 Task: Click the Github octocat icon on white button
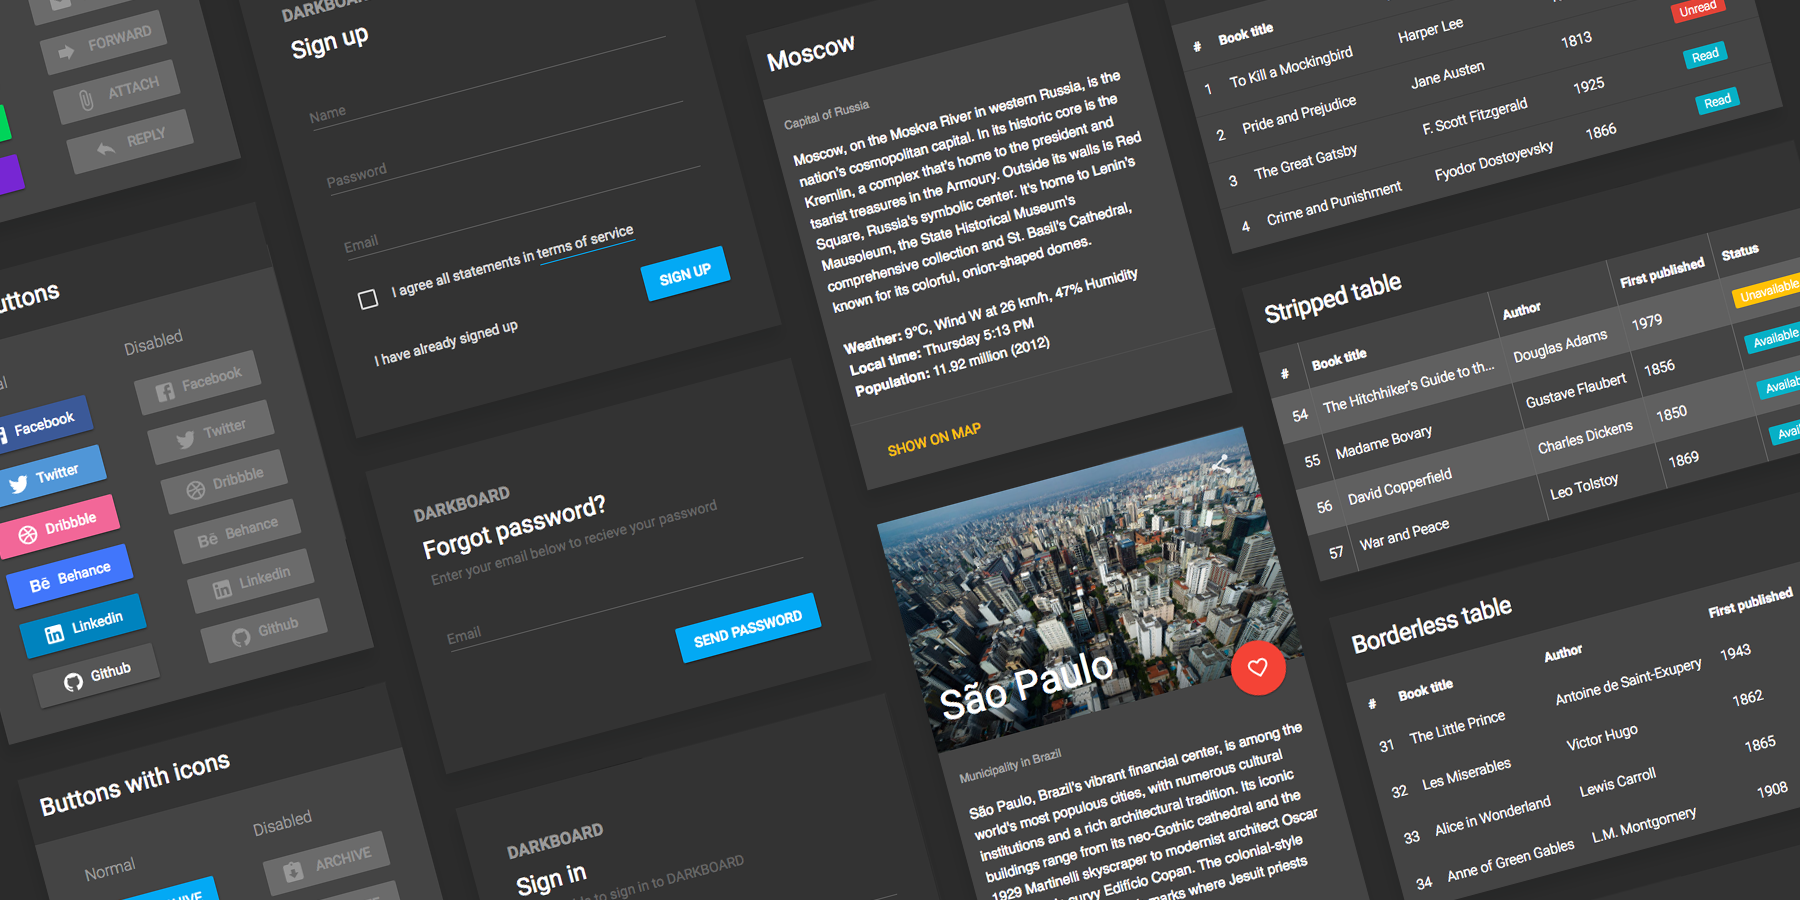click(x=73, y=682)
